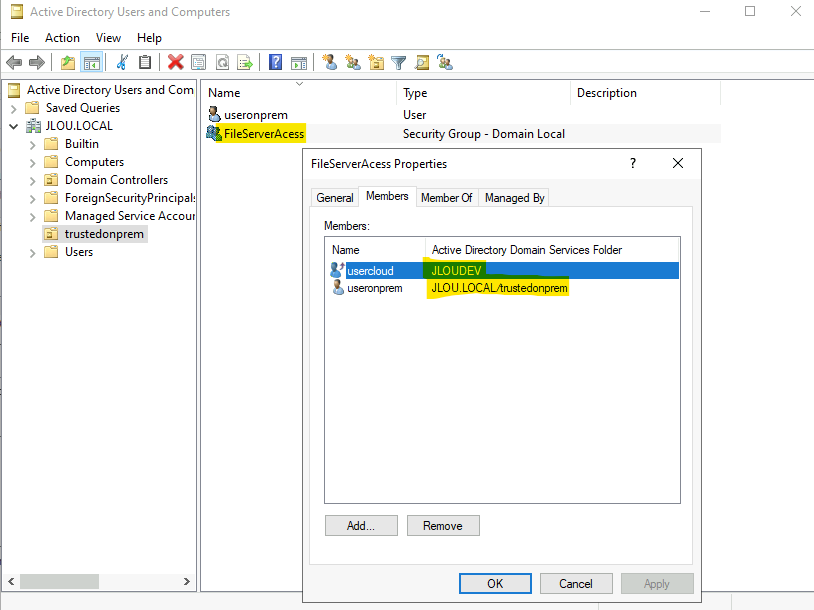Confirm the dialog with OK
This screenshot has width=814, height=610.
(495, 584)
